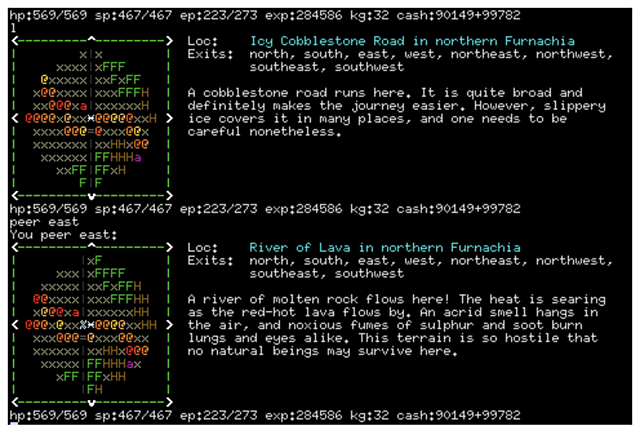Click the right arrow on the Icy Cobblestone map's middle row

click(x=169, y=119)
